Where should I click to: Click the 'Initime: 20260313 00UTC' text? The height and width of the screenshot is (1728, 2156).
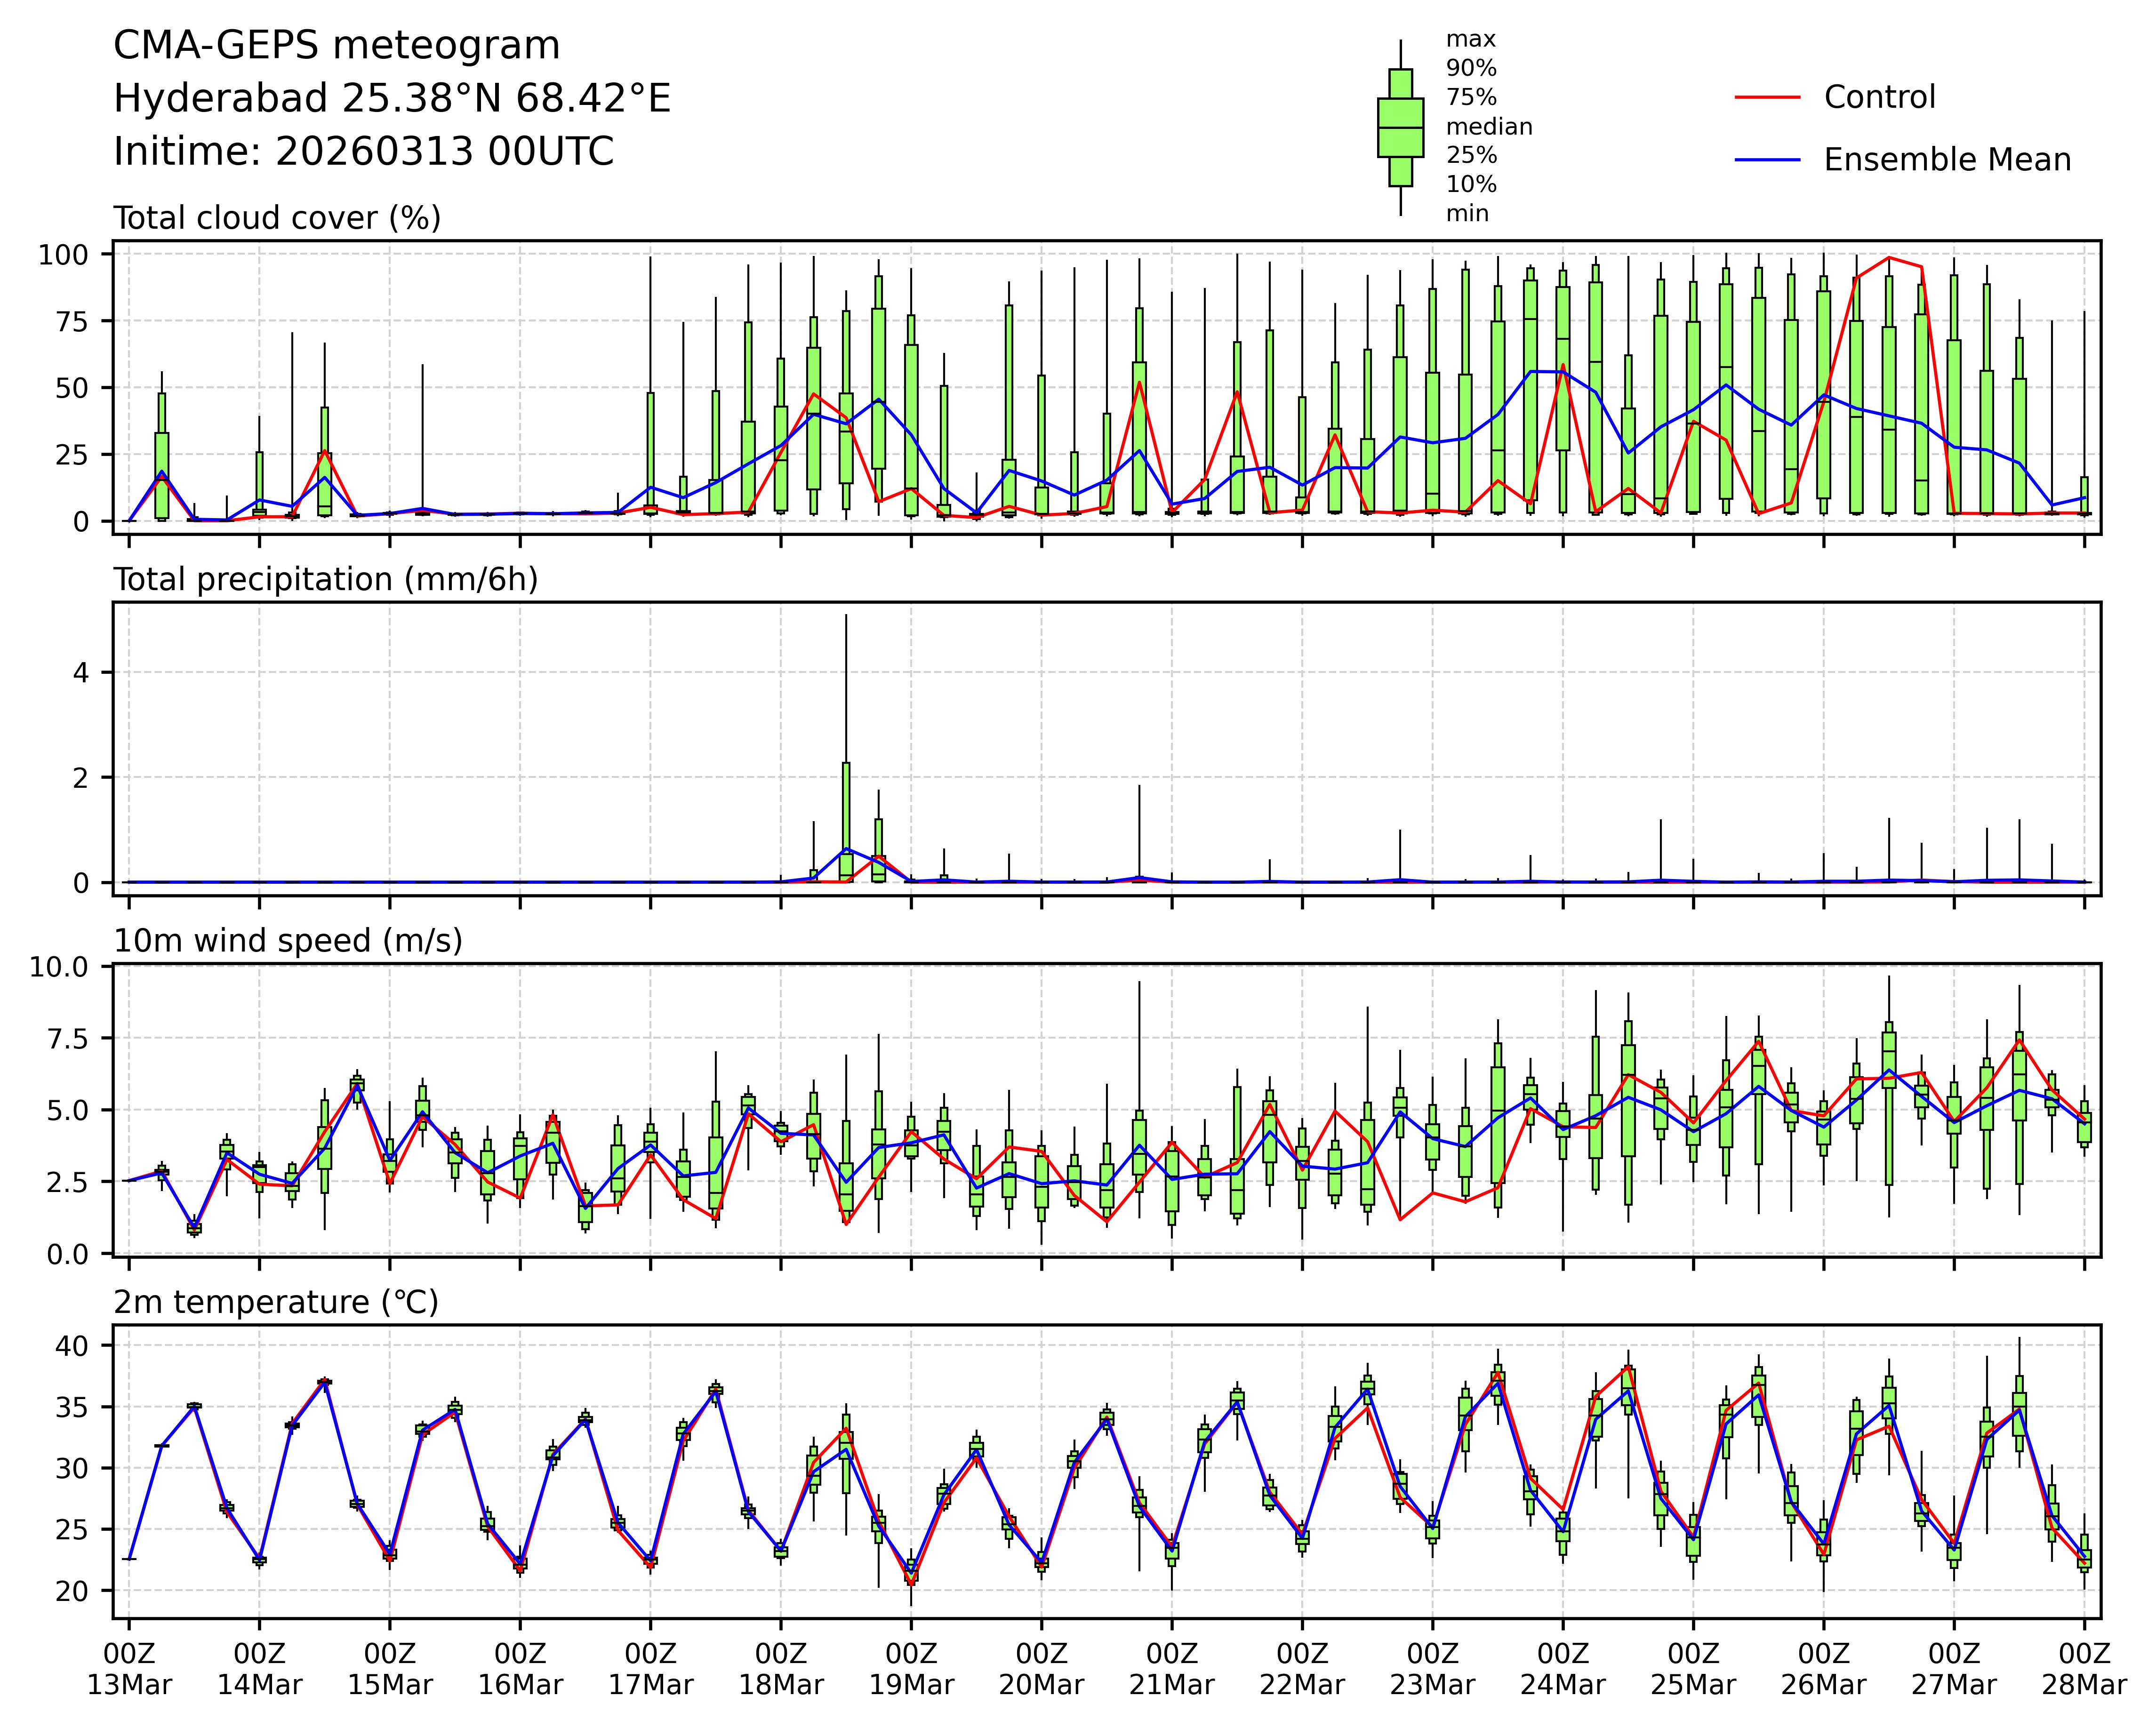(363, 152)
